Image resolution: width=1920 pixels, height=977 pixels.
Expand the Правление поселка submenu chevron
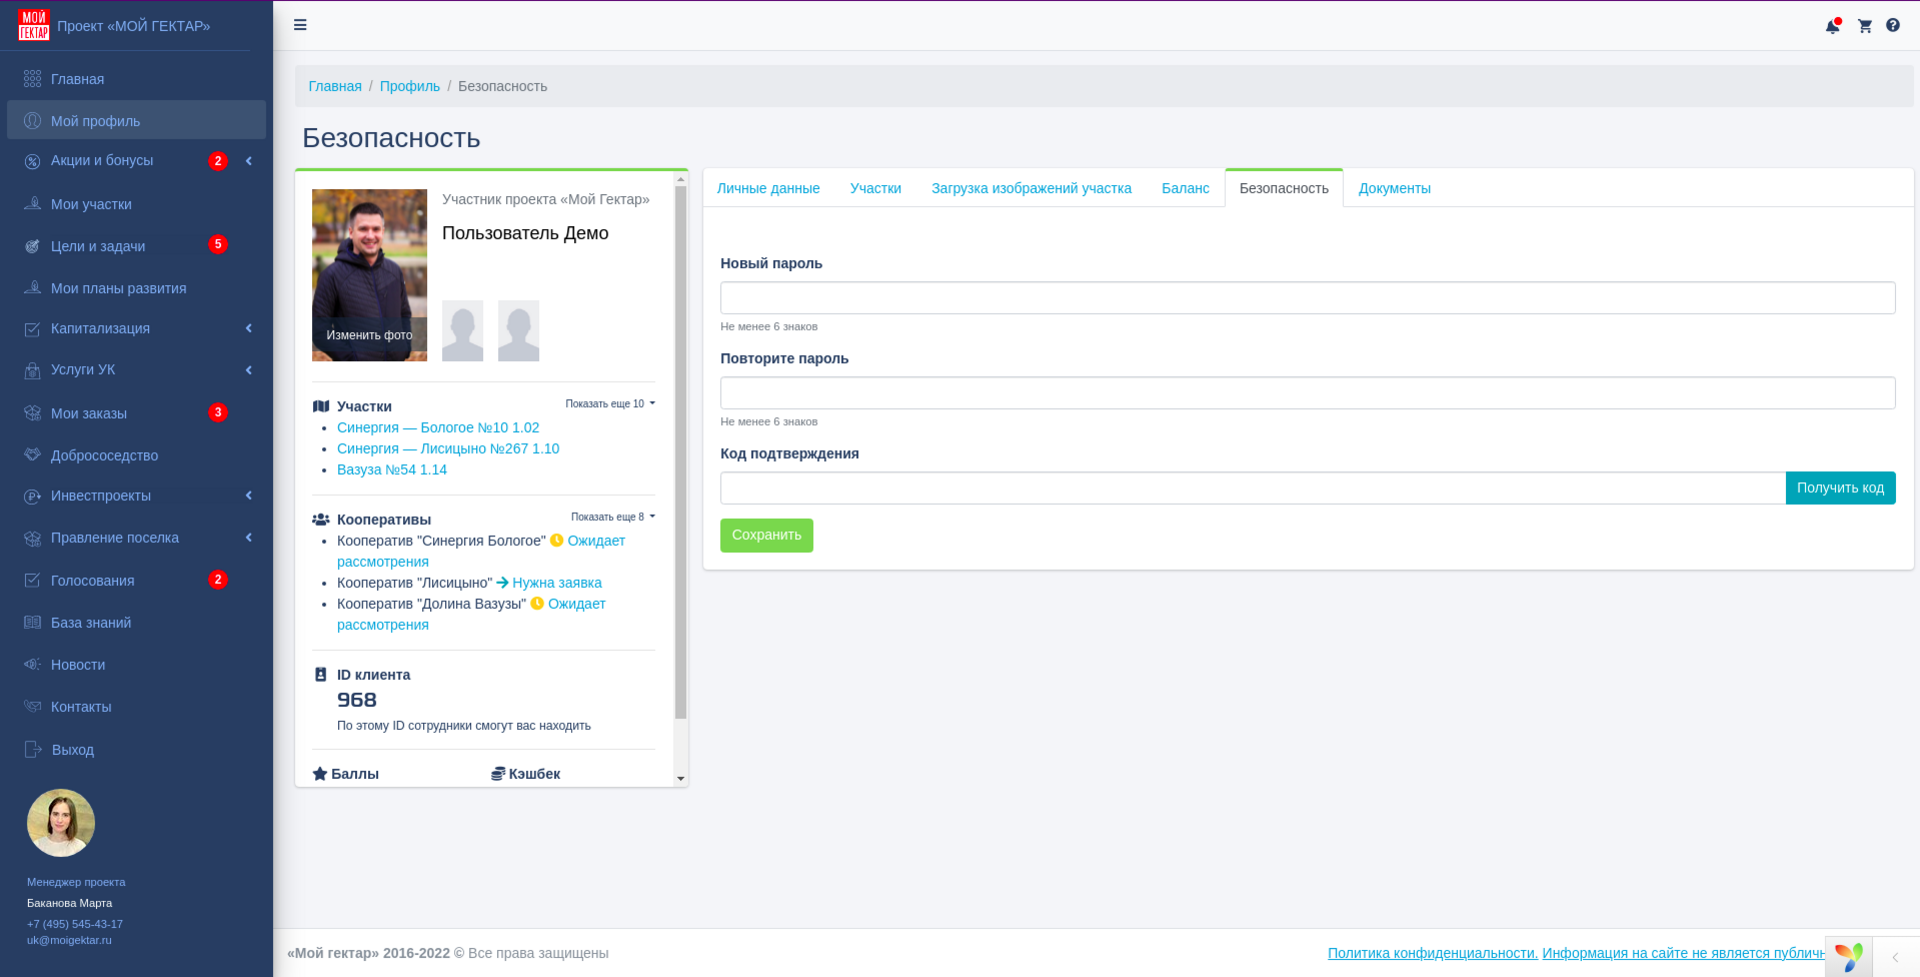tap(249, 537)
